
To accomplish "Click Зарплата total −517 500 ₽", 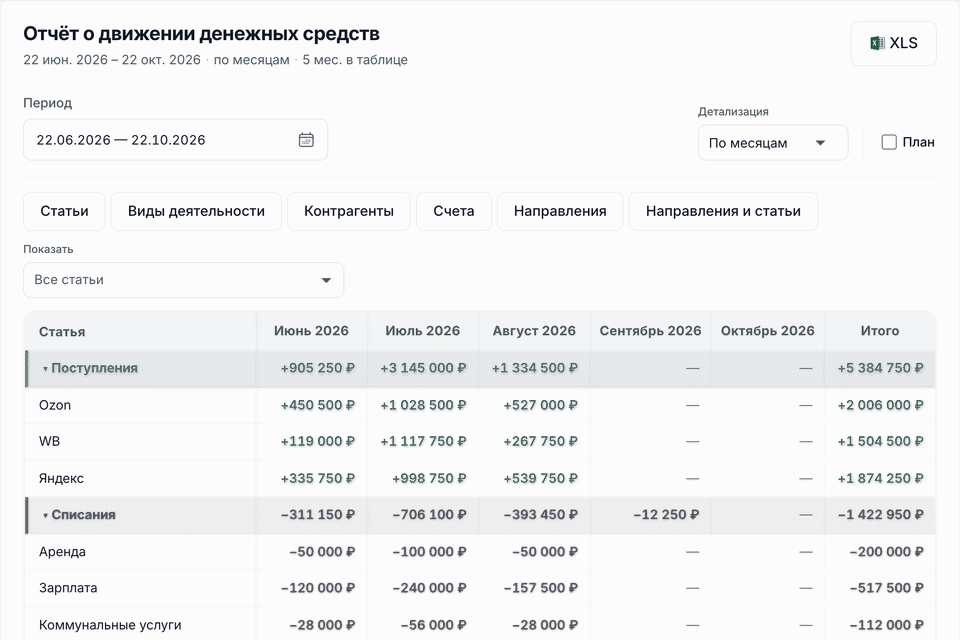I will [887, 588].
